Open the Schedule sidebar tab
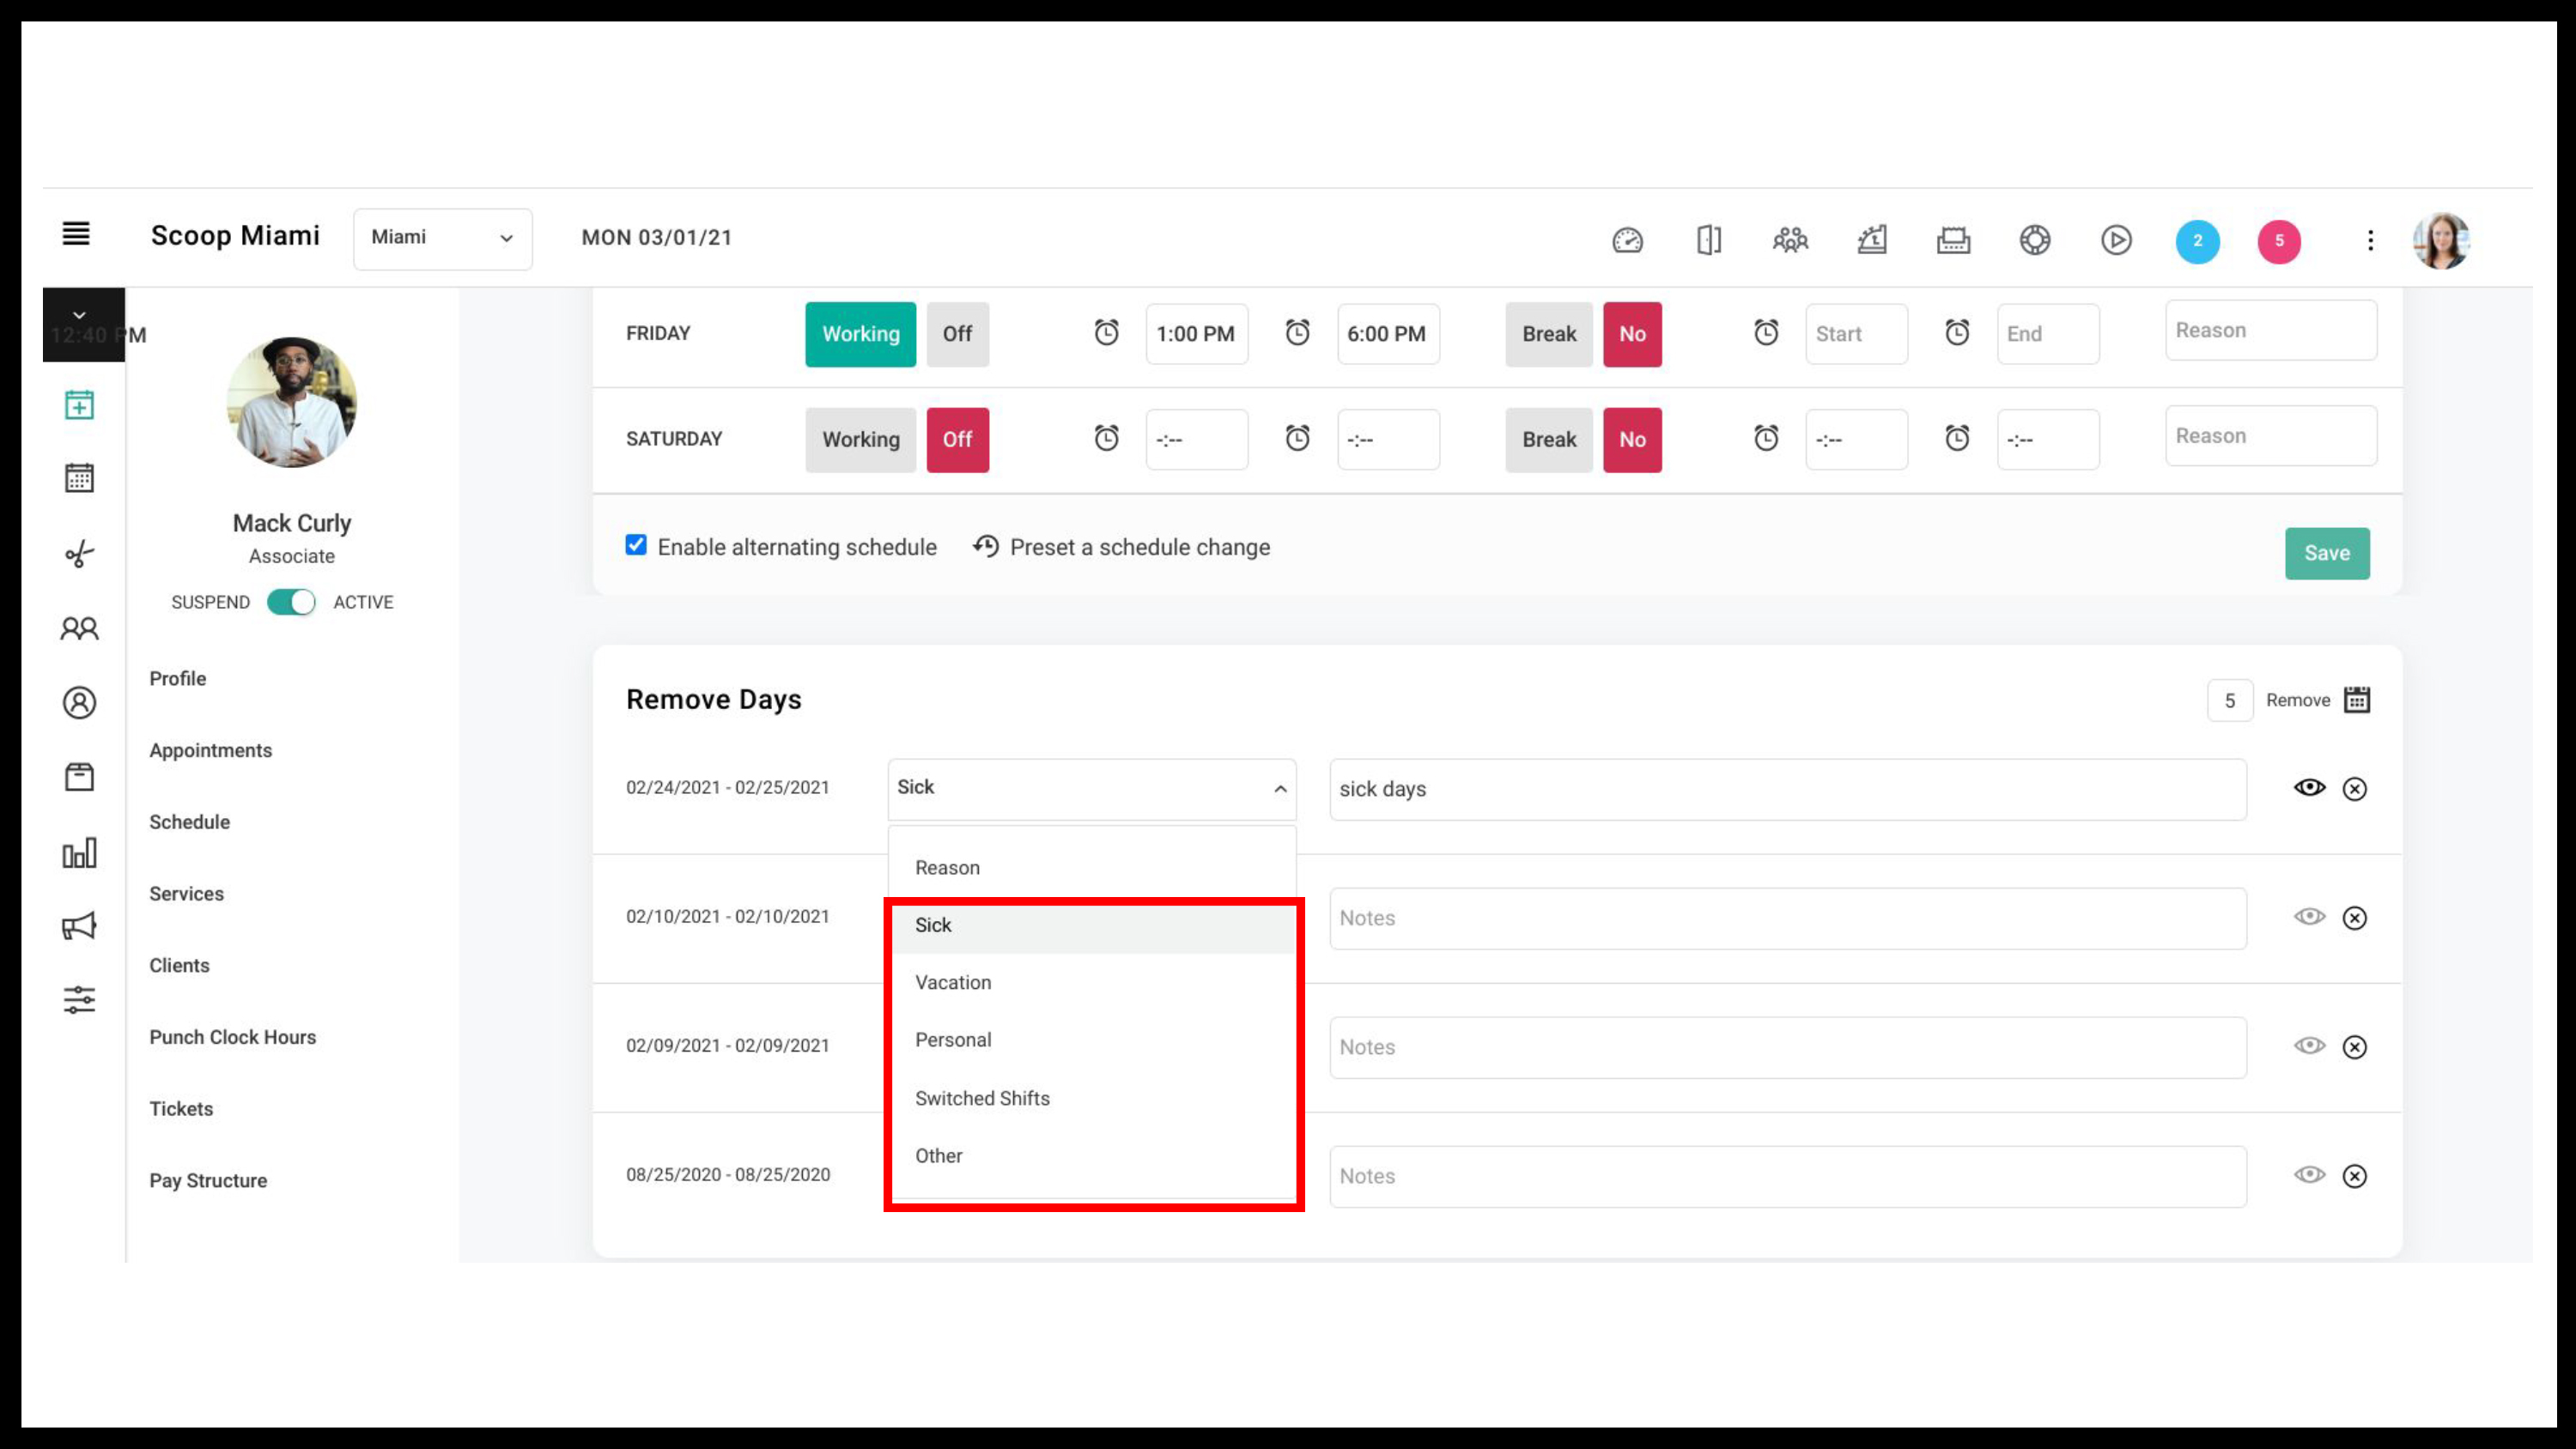The image size is (2576, 1449). coord(189,822)
